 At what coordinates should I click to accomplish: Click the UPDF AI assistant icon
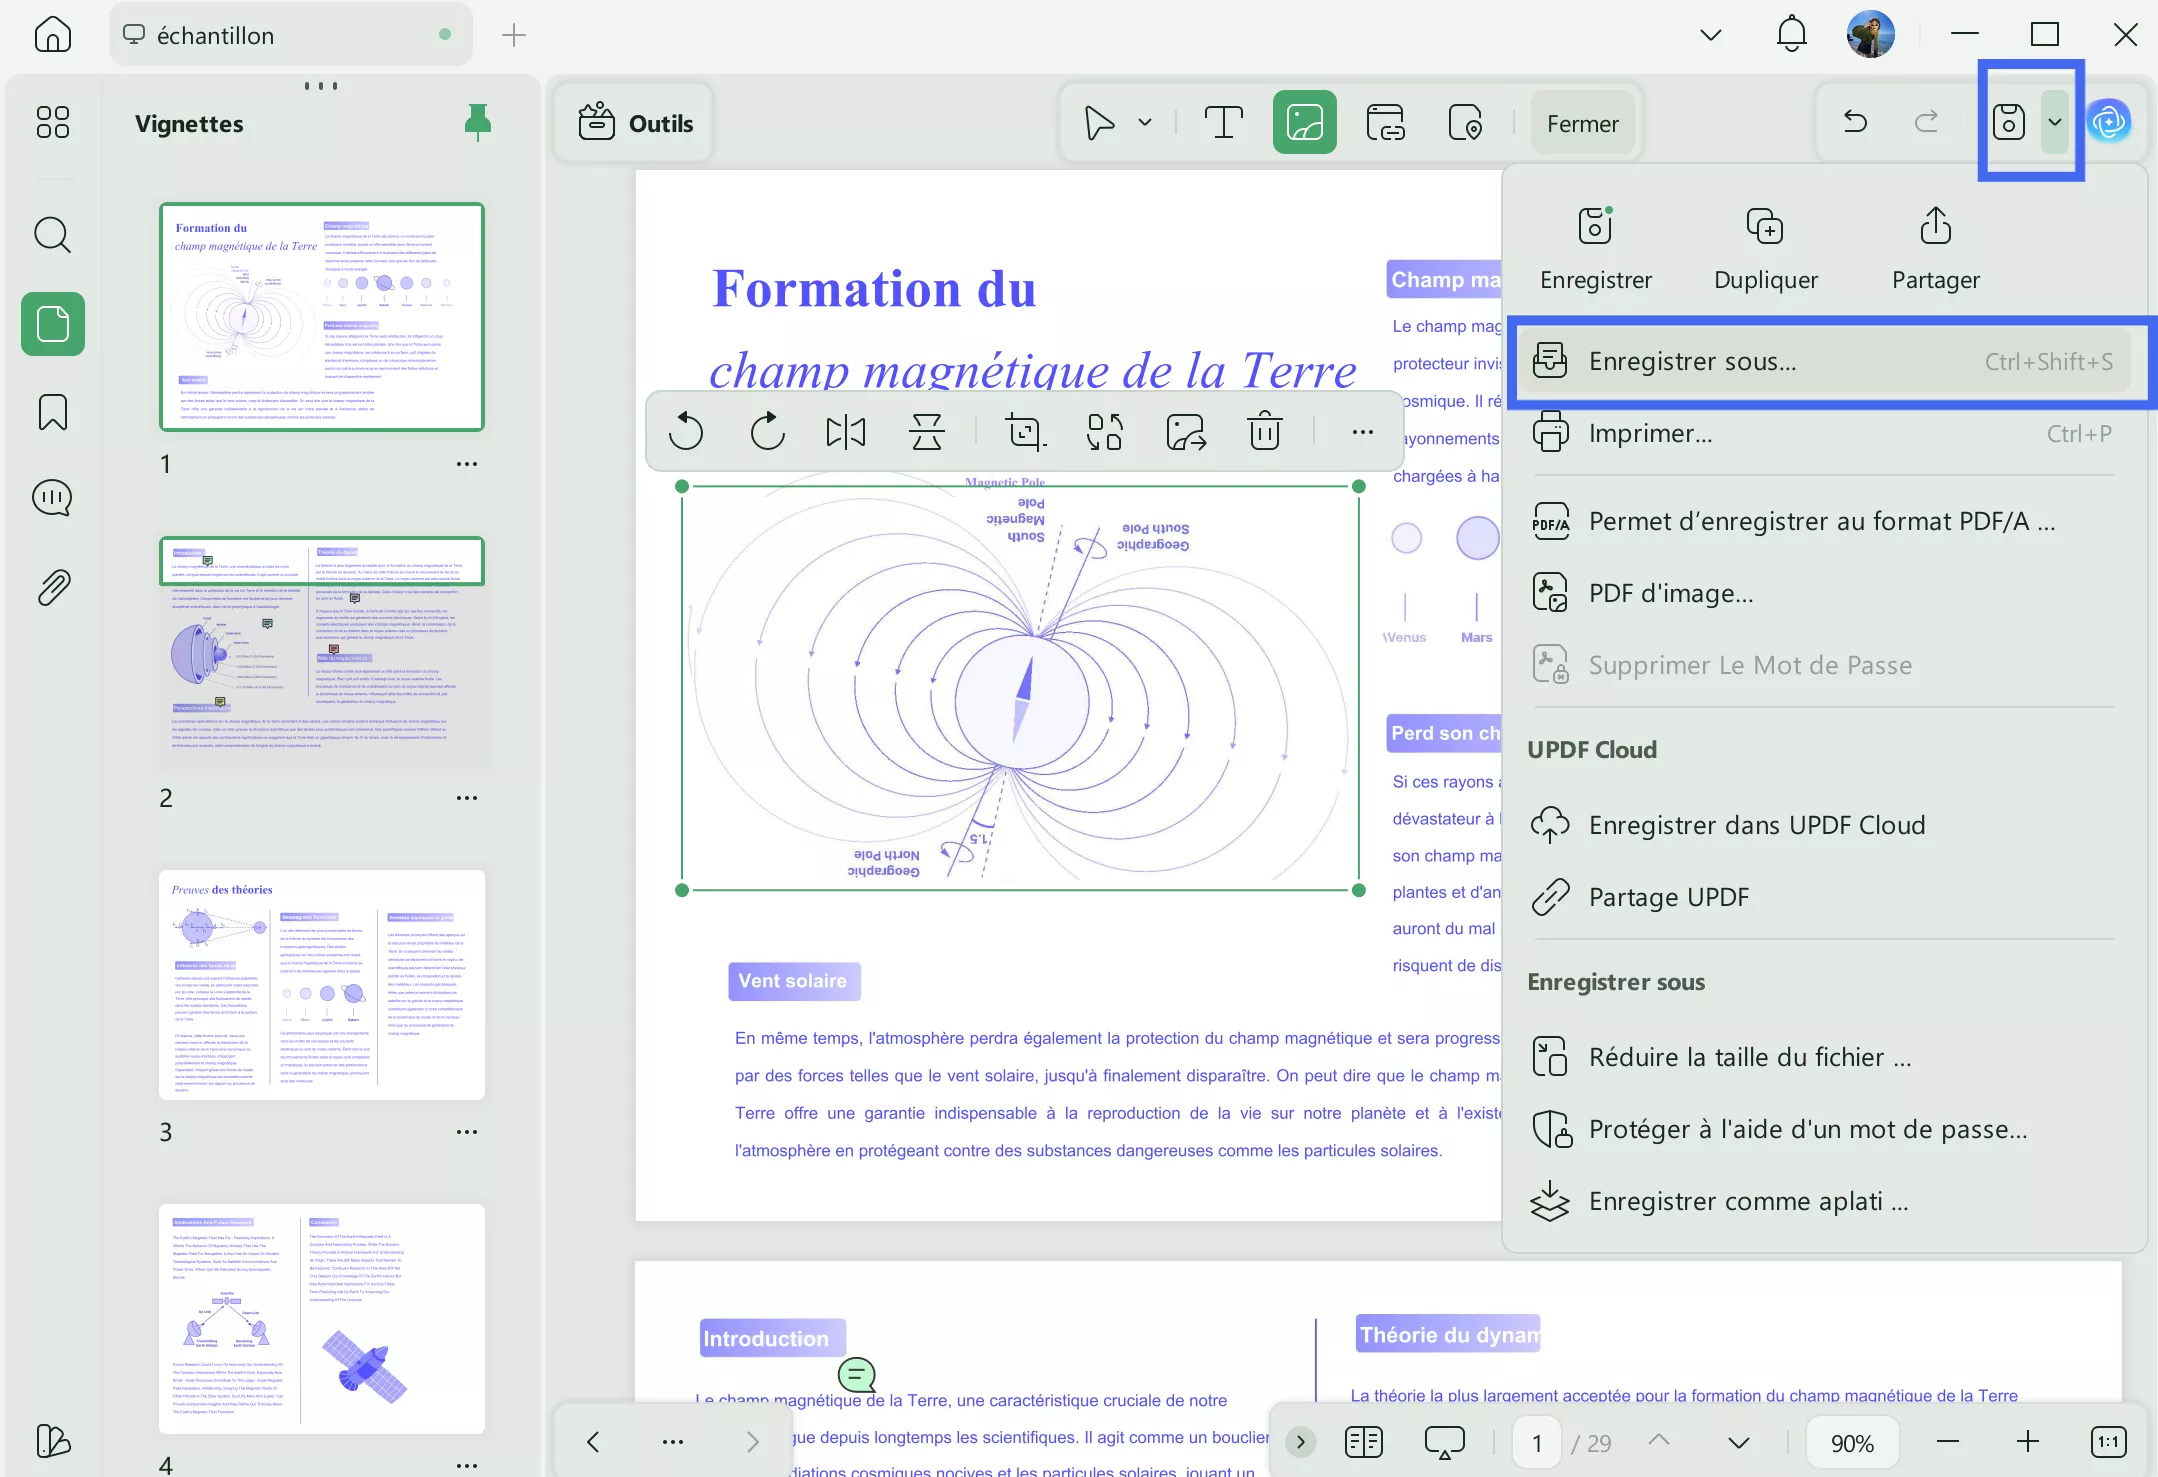(2110, 122)
